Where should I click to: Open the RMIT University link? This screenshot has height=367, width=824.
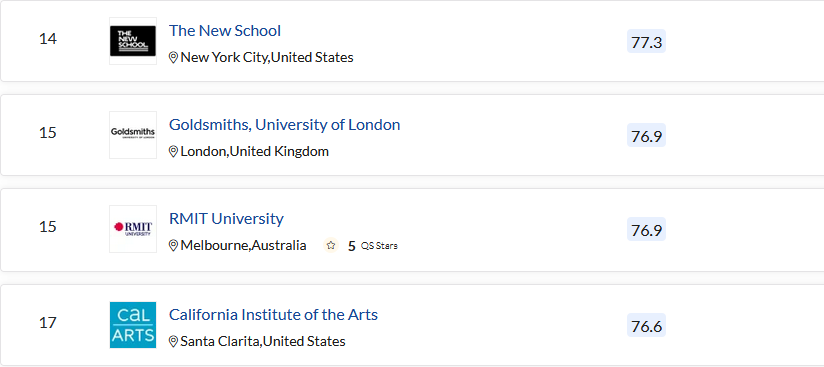click(x=226, y=218)
